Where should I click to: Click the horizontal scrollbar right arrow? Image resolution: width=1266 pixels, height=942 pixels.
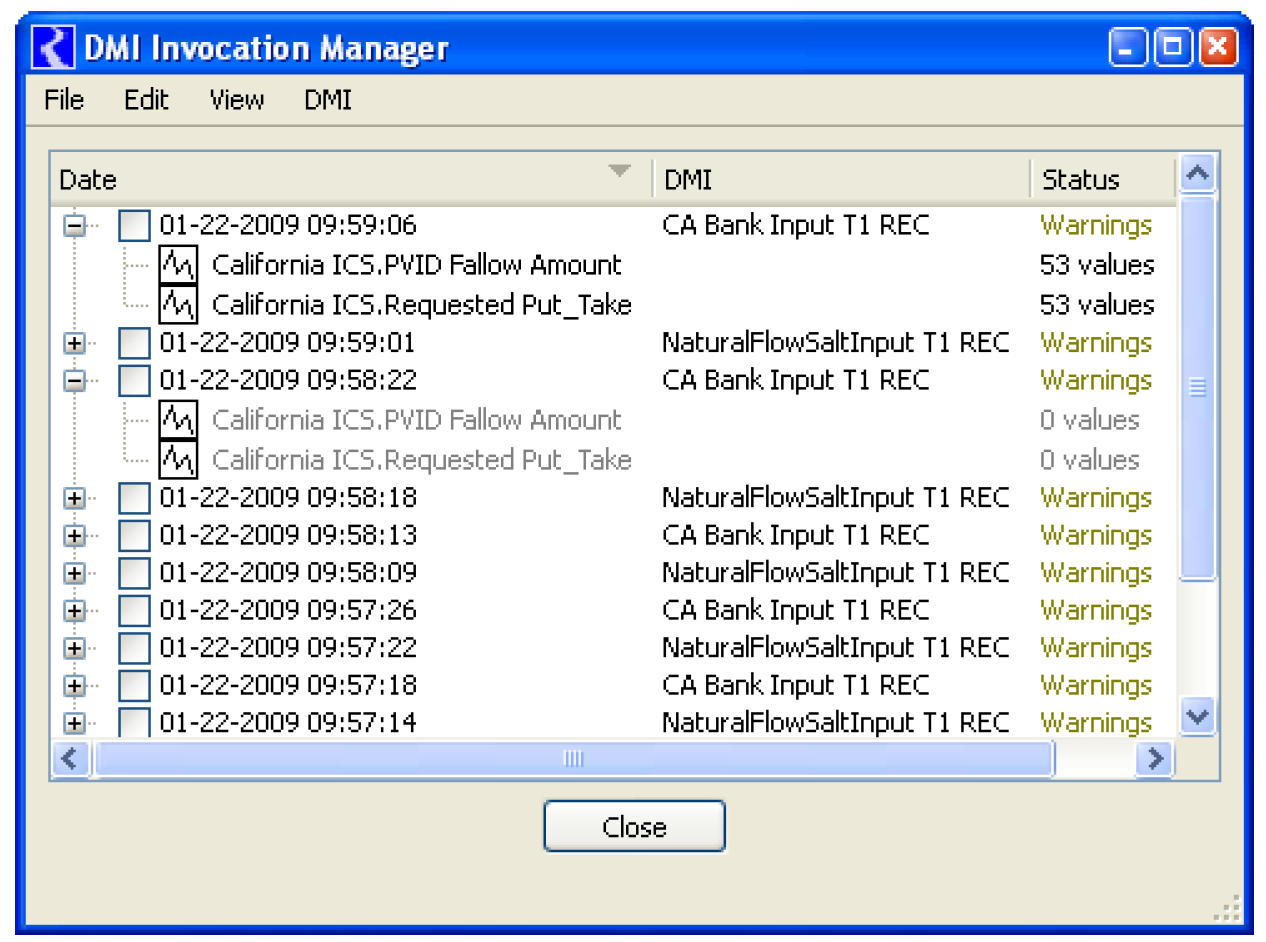coord(1155,759)
